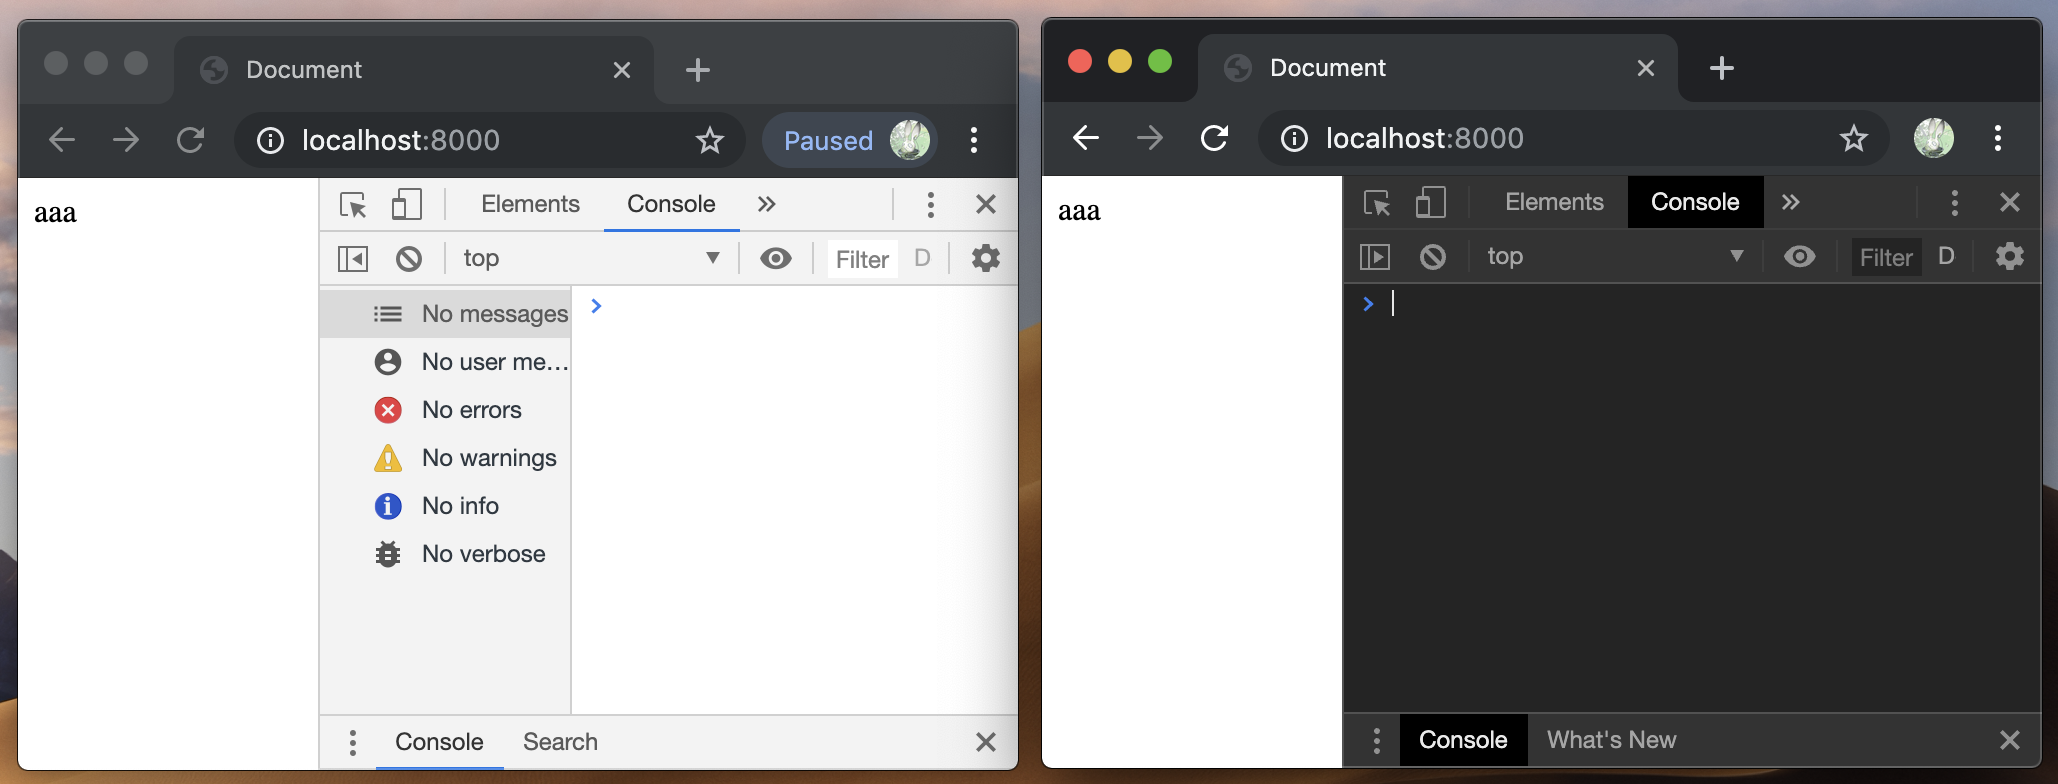The width and height of the screenshot is (2058, 784).
Task: Open drawer menu dots in left window
Action: tap(352, 742)
